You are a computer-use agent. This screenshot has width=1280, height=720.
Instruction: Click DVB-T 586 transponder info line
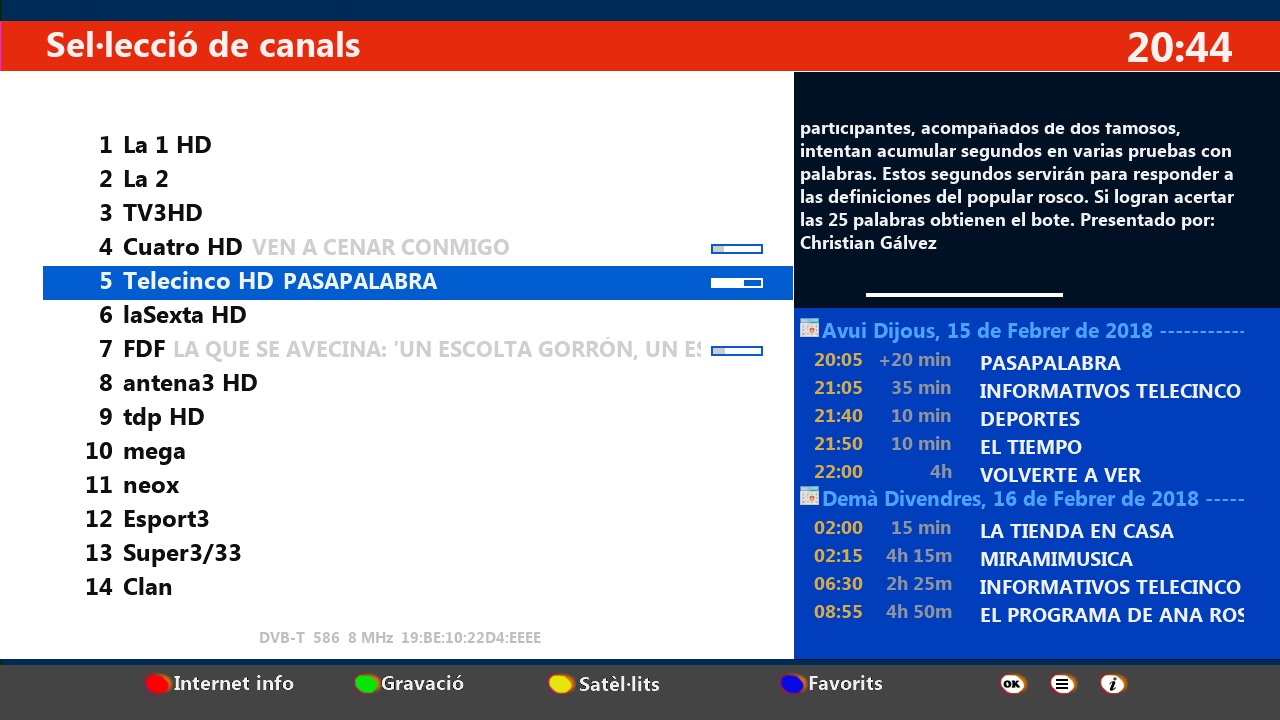click(400, 637)
